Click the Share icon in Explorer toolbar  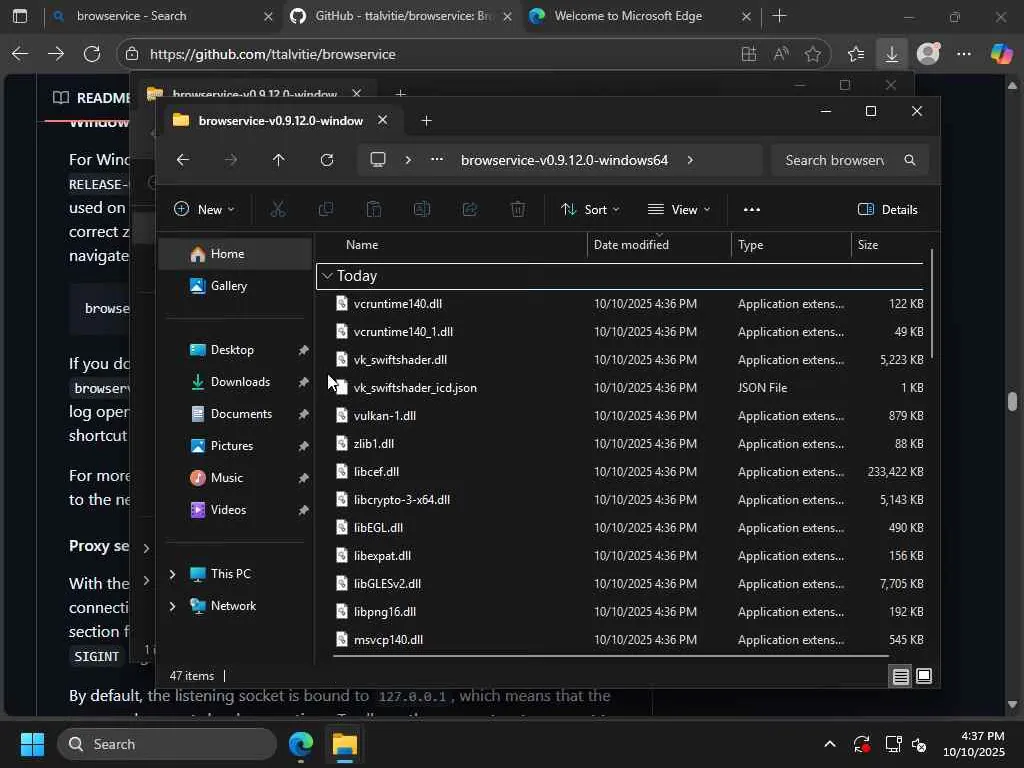coord(470,209)
